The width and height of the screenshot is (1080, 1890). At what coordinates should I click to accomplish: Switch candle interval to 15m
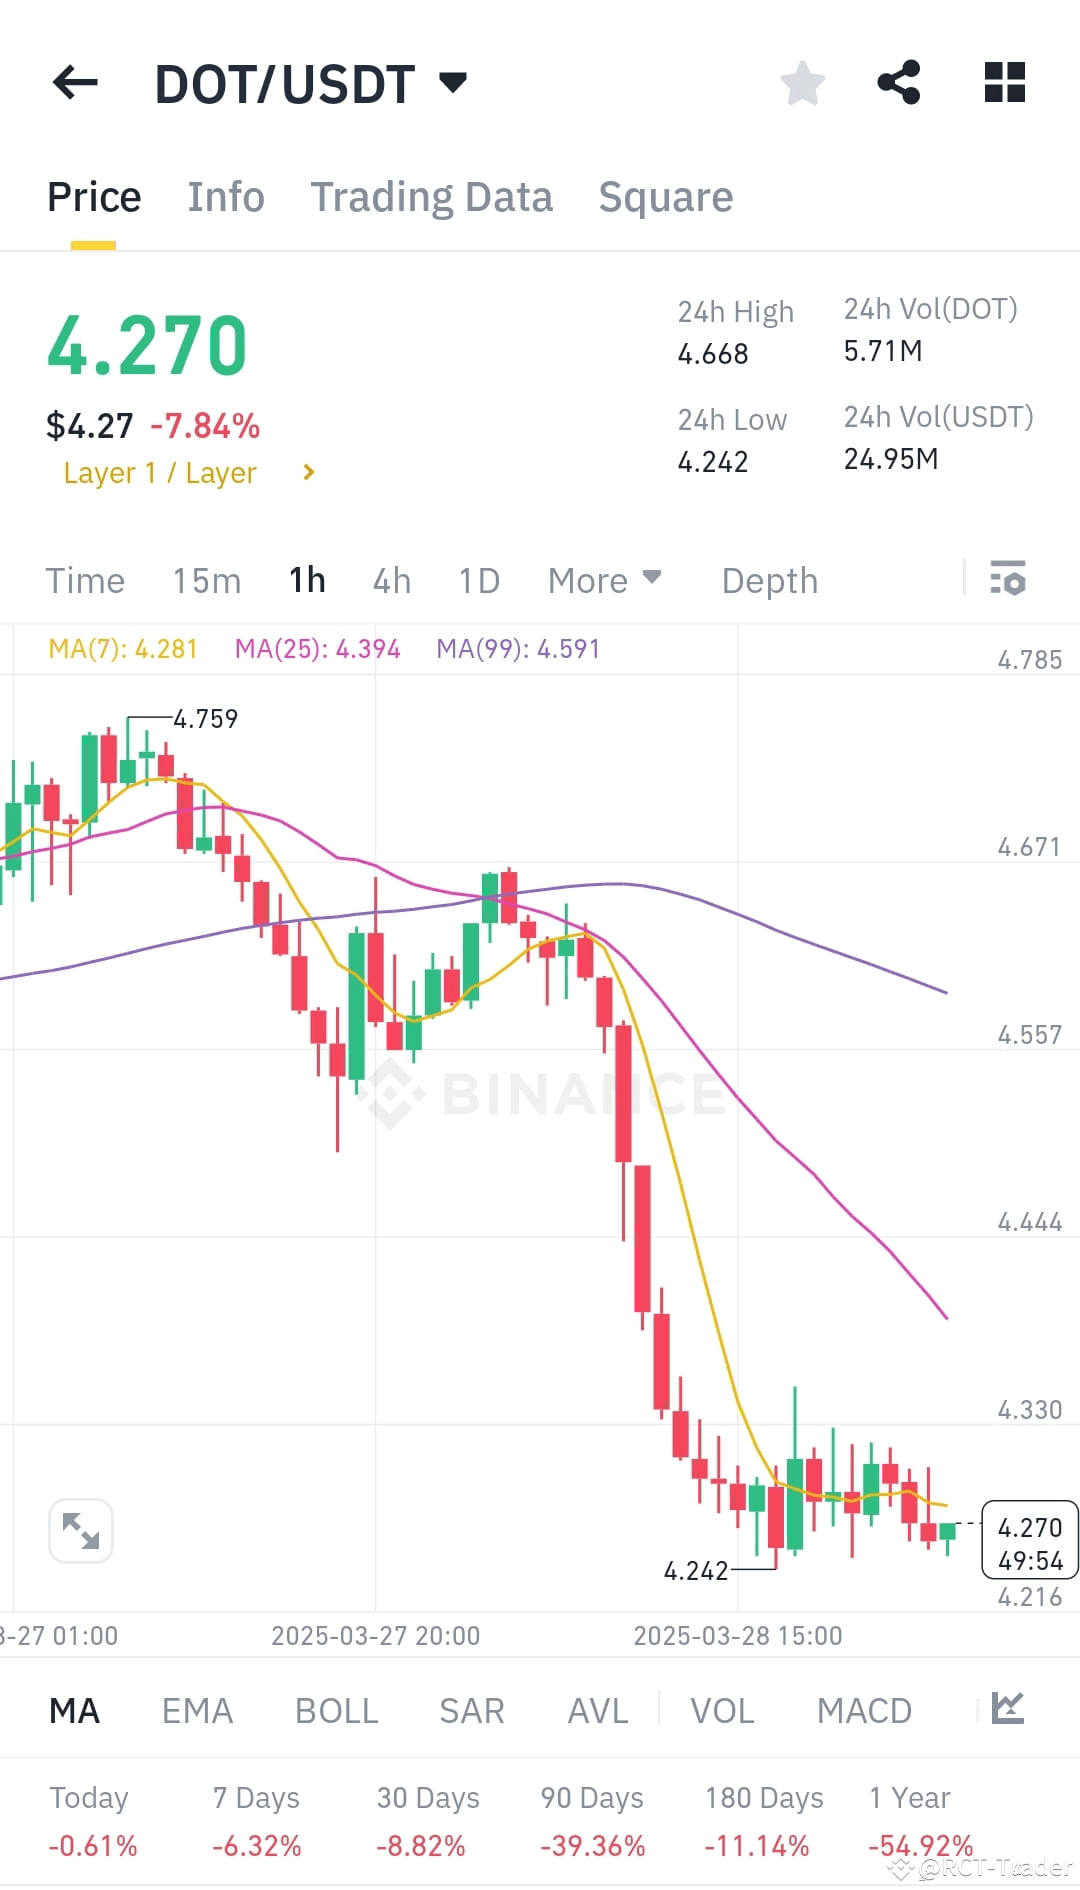tap(206, 580)
